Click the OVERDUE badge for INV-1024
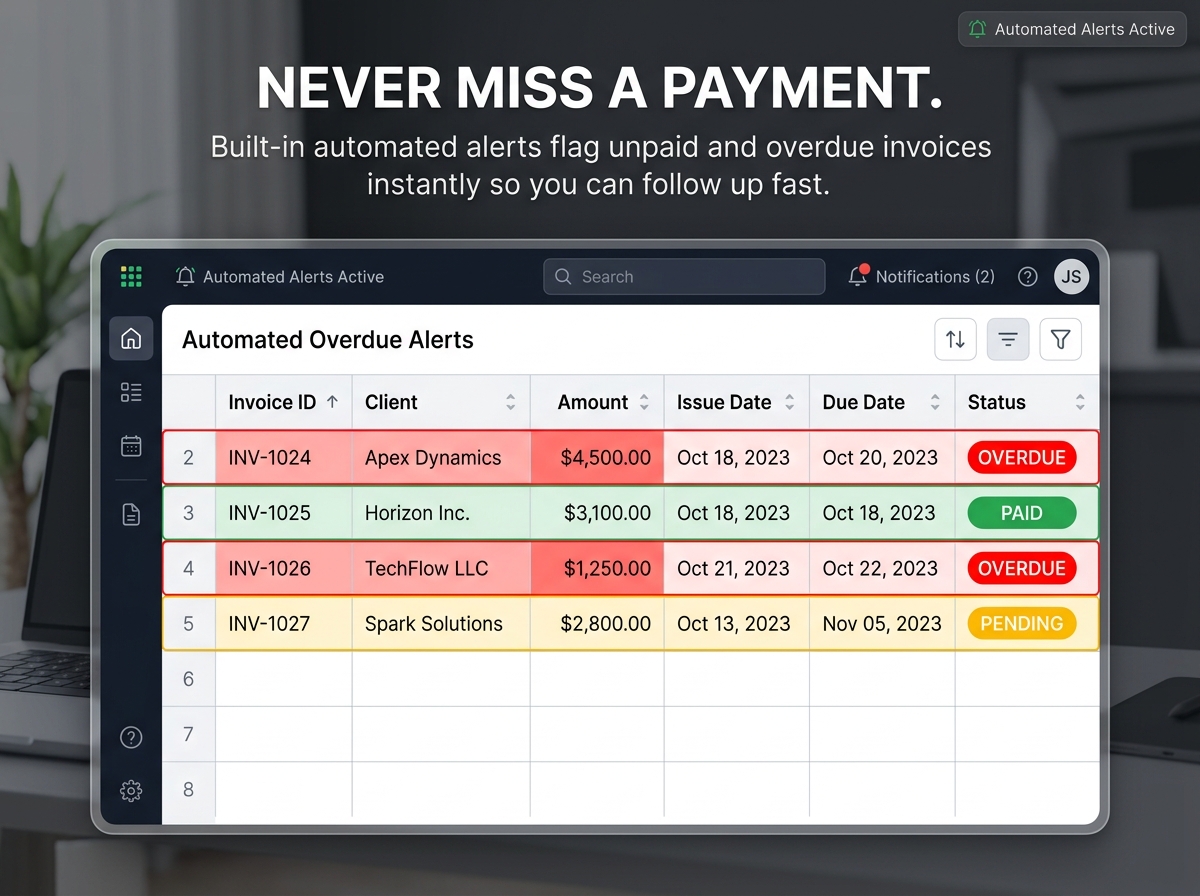The height and width of the screenshot is (896, 1200). coord(1021,458)
